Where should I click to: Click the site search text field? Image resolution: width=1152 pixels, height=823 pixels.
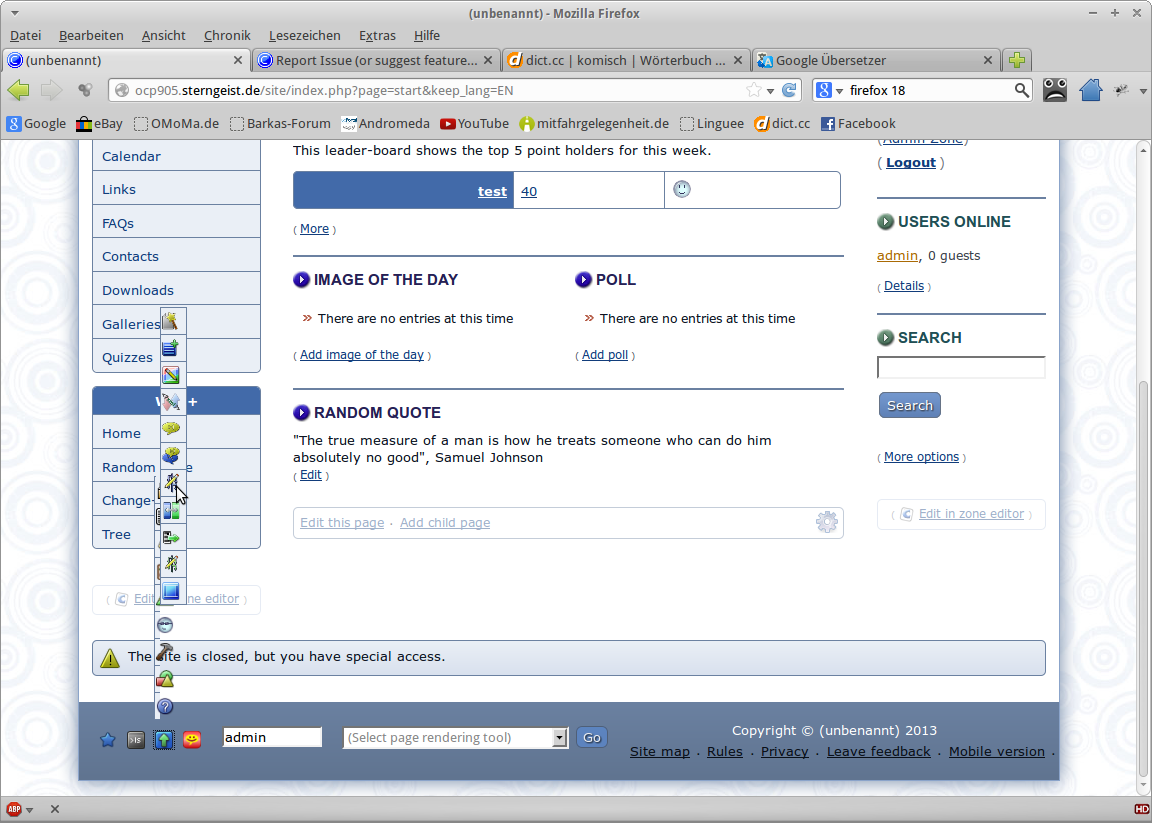[x=960, y=367]
